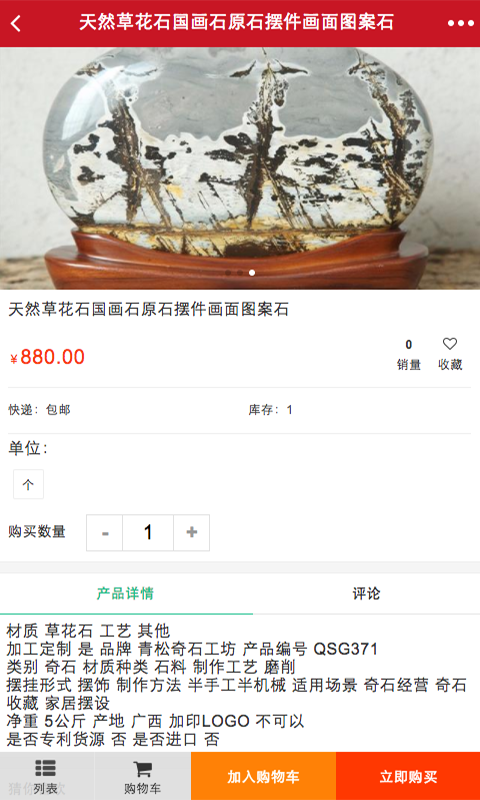Focus the purchase quantity input field
The height and width of the screenshot is (800, 480).
(x=148, y=533)
